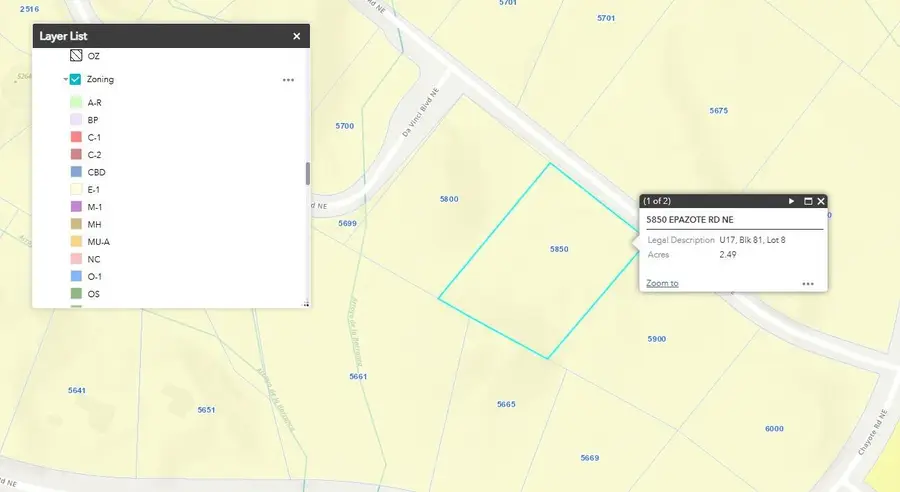The image size is (900, 492).
Task: Collapse the Zoning layer legend arrow
Action: (64, 80)
